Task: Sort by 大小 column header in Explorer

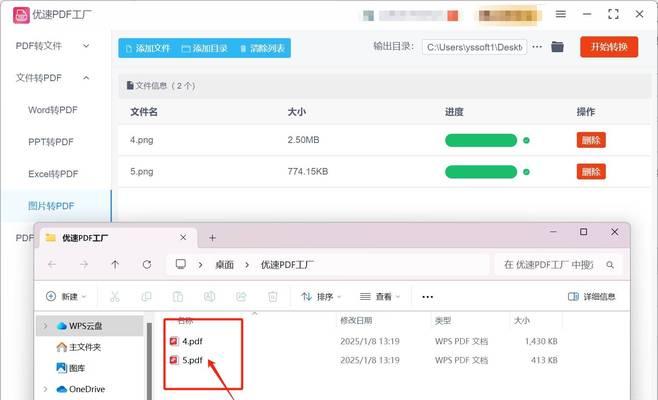Action: pos(522,321)
